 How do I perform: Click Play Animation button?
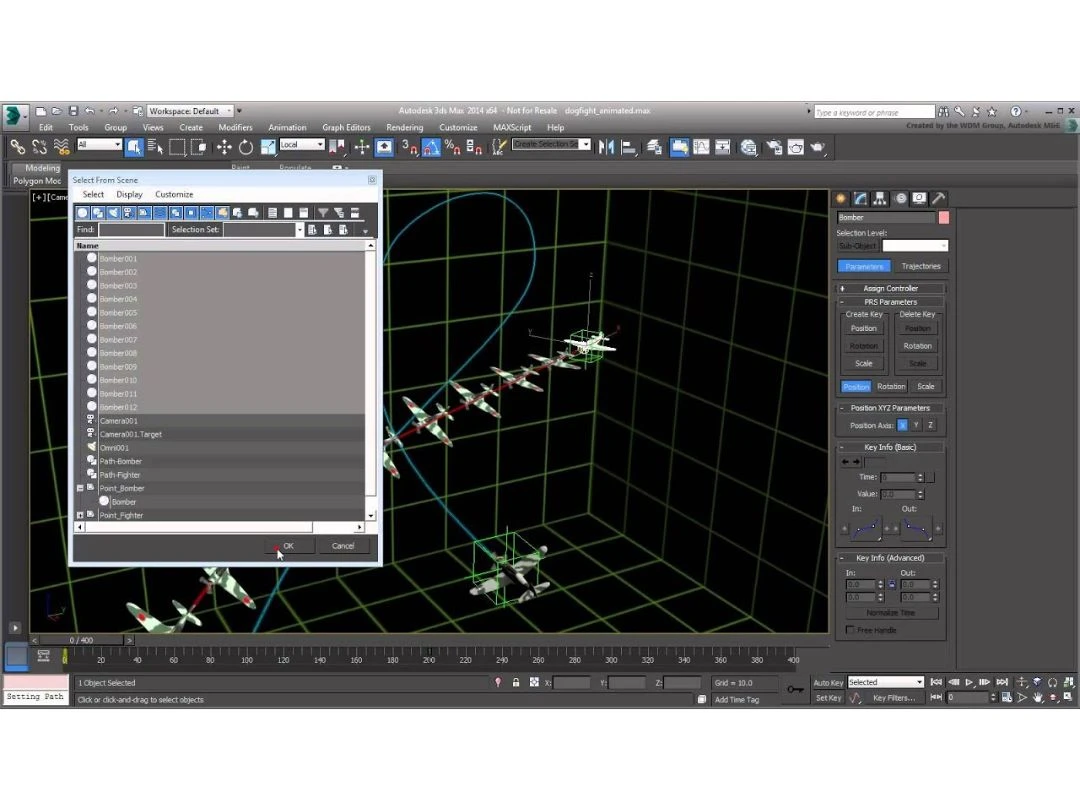pyautogui.click(x=969, y=682)
